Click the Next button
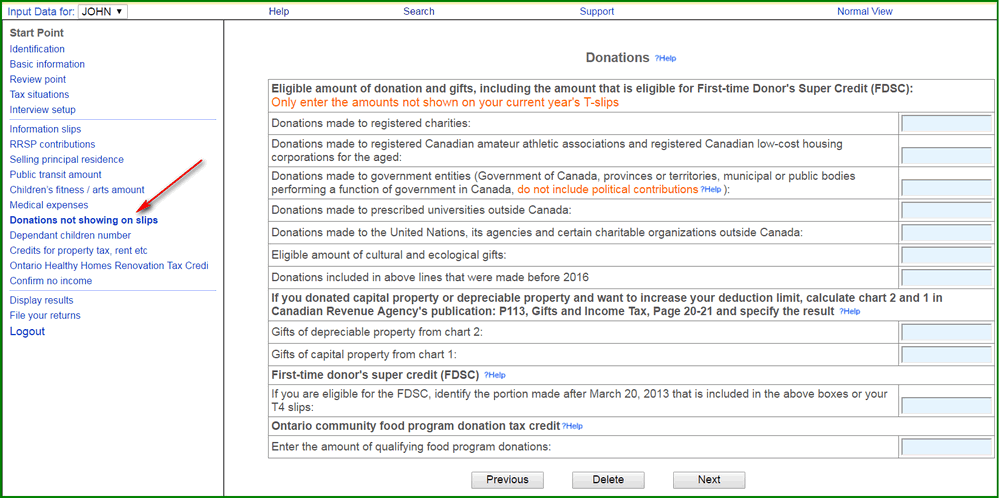This screenshot has width=1000, height=498. coord(709,480)
